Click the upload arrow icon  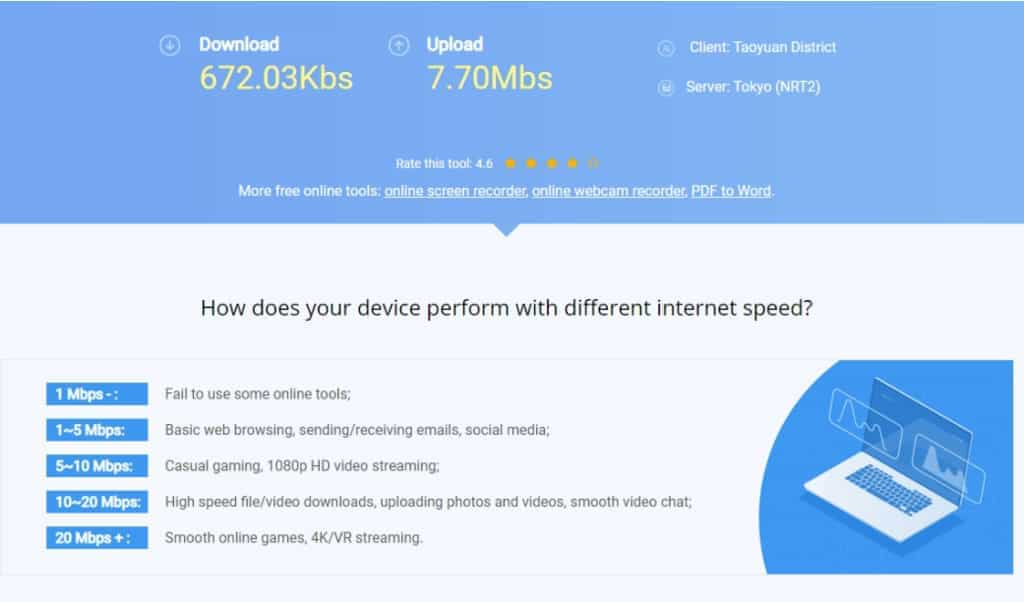click(x=398, y=45)
